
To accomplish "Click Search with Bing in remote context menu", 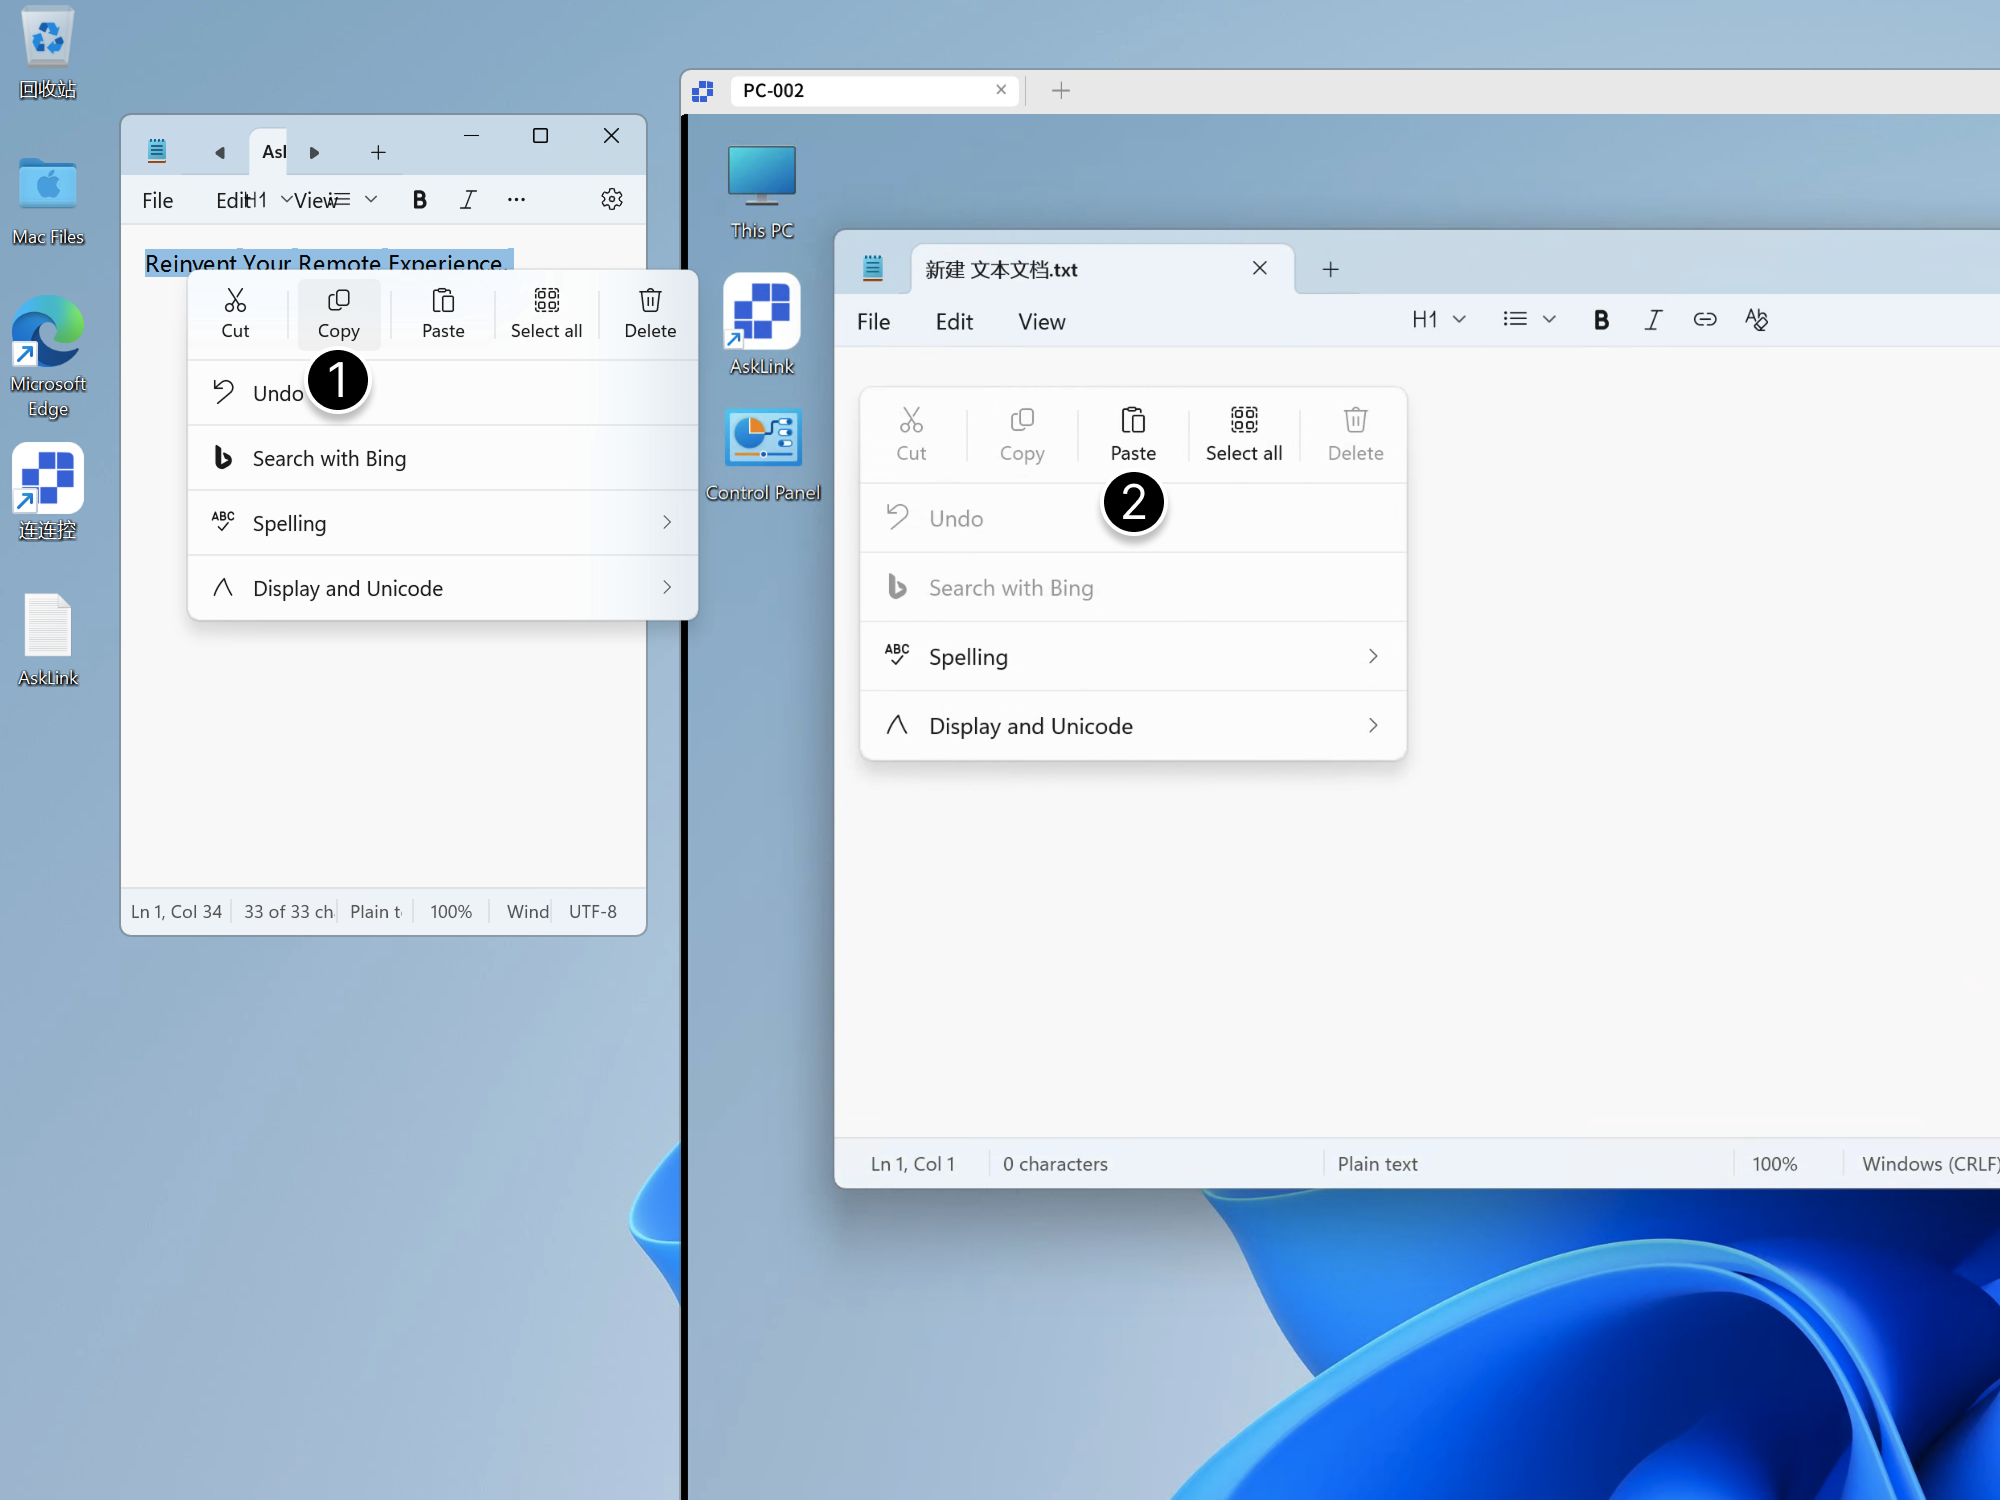I will coord(1011,587).
